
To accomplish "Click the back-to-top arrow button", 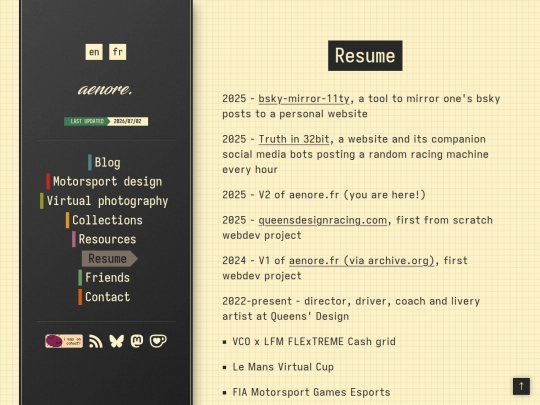I will point(521,386).
